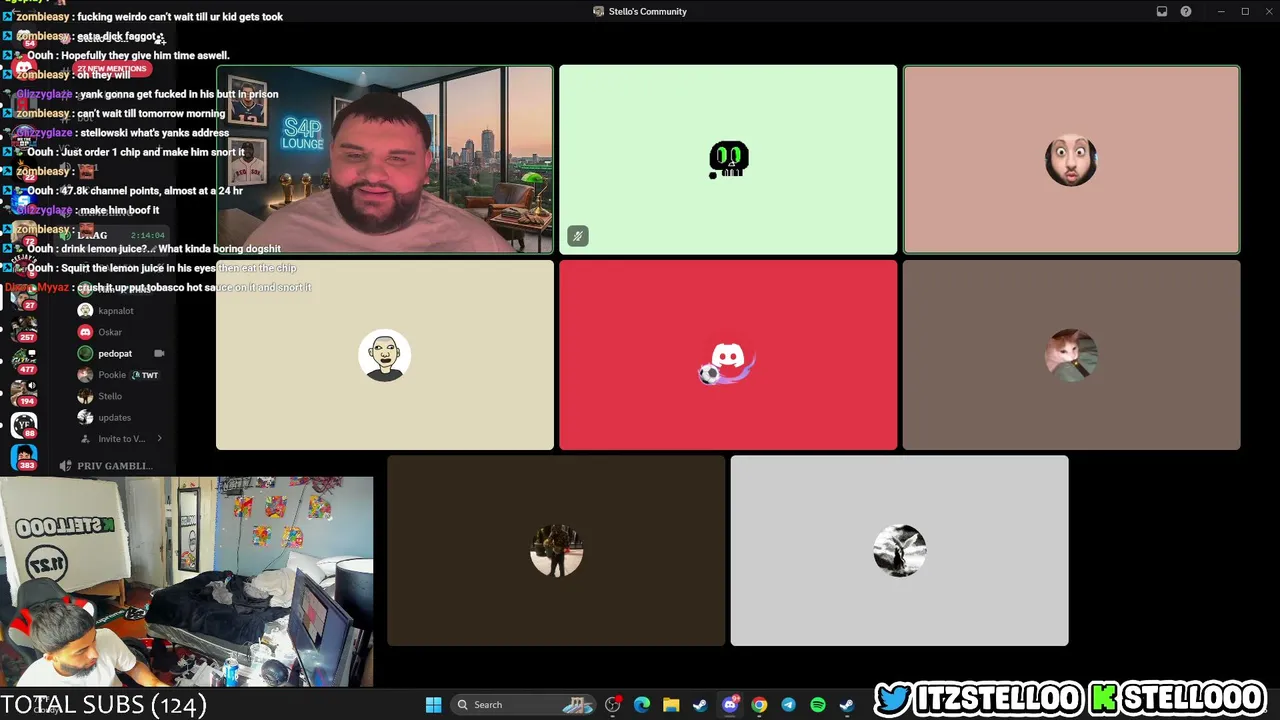This screenshot has width=1280, height=720.
Task: Click Invite to Voice entry
Action: tap(120, 439)
